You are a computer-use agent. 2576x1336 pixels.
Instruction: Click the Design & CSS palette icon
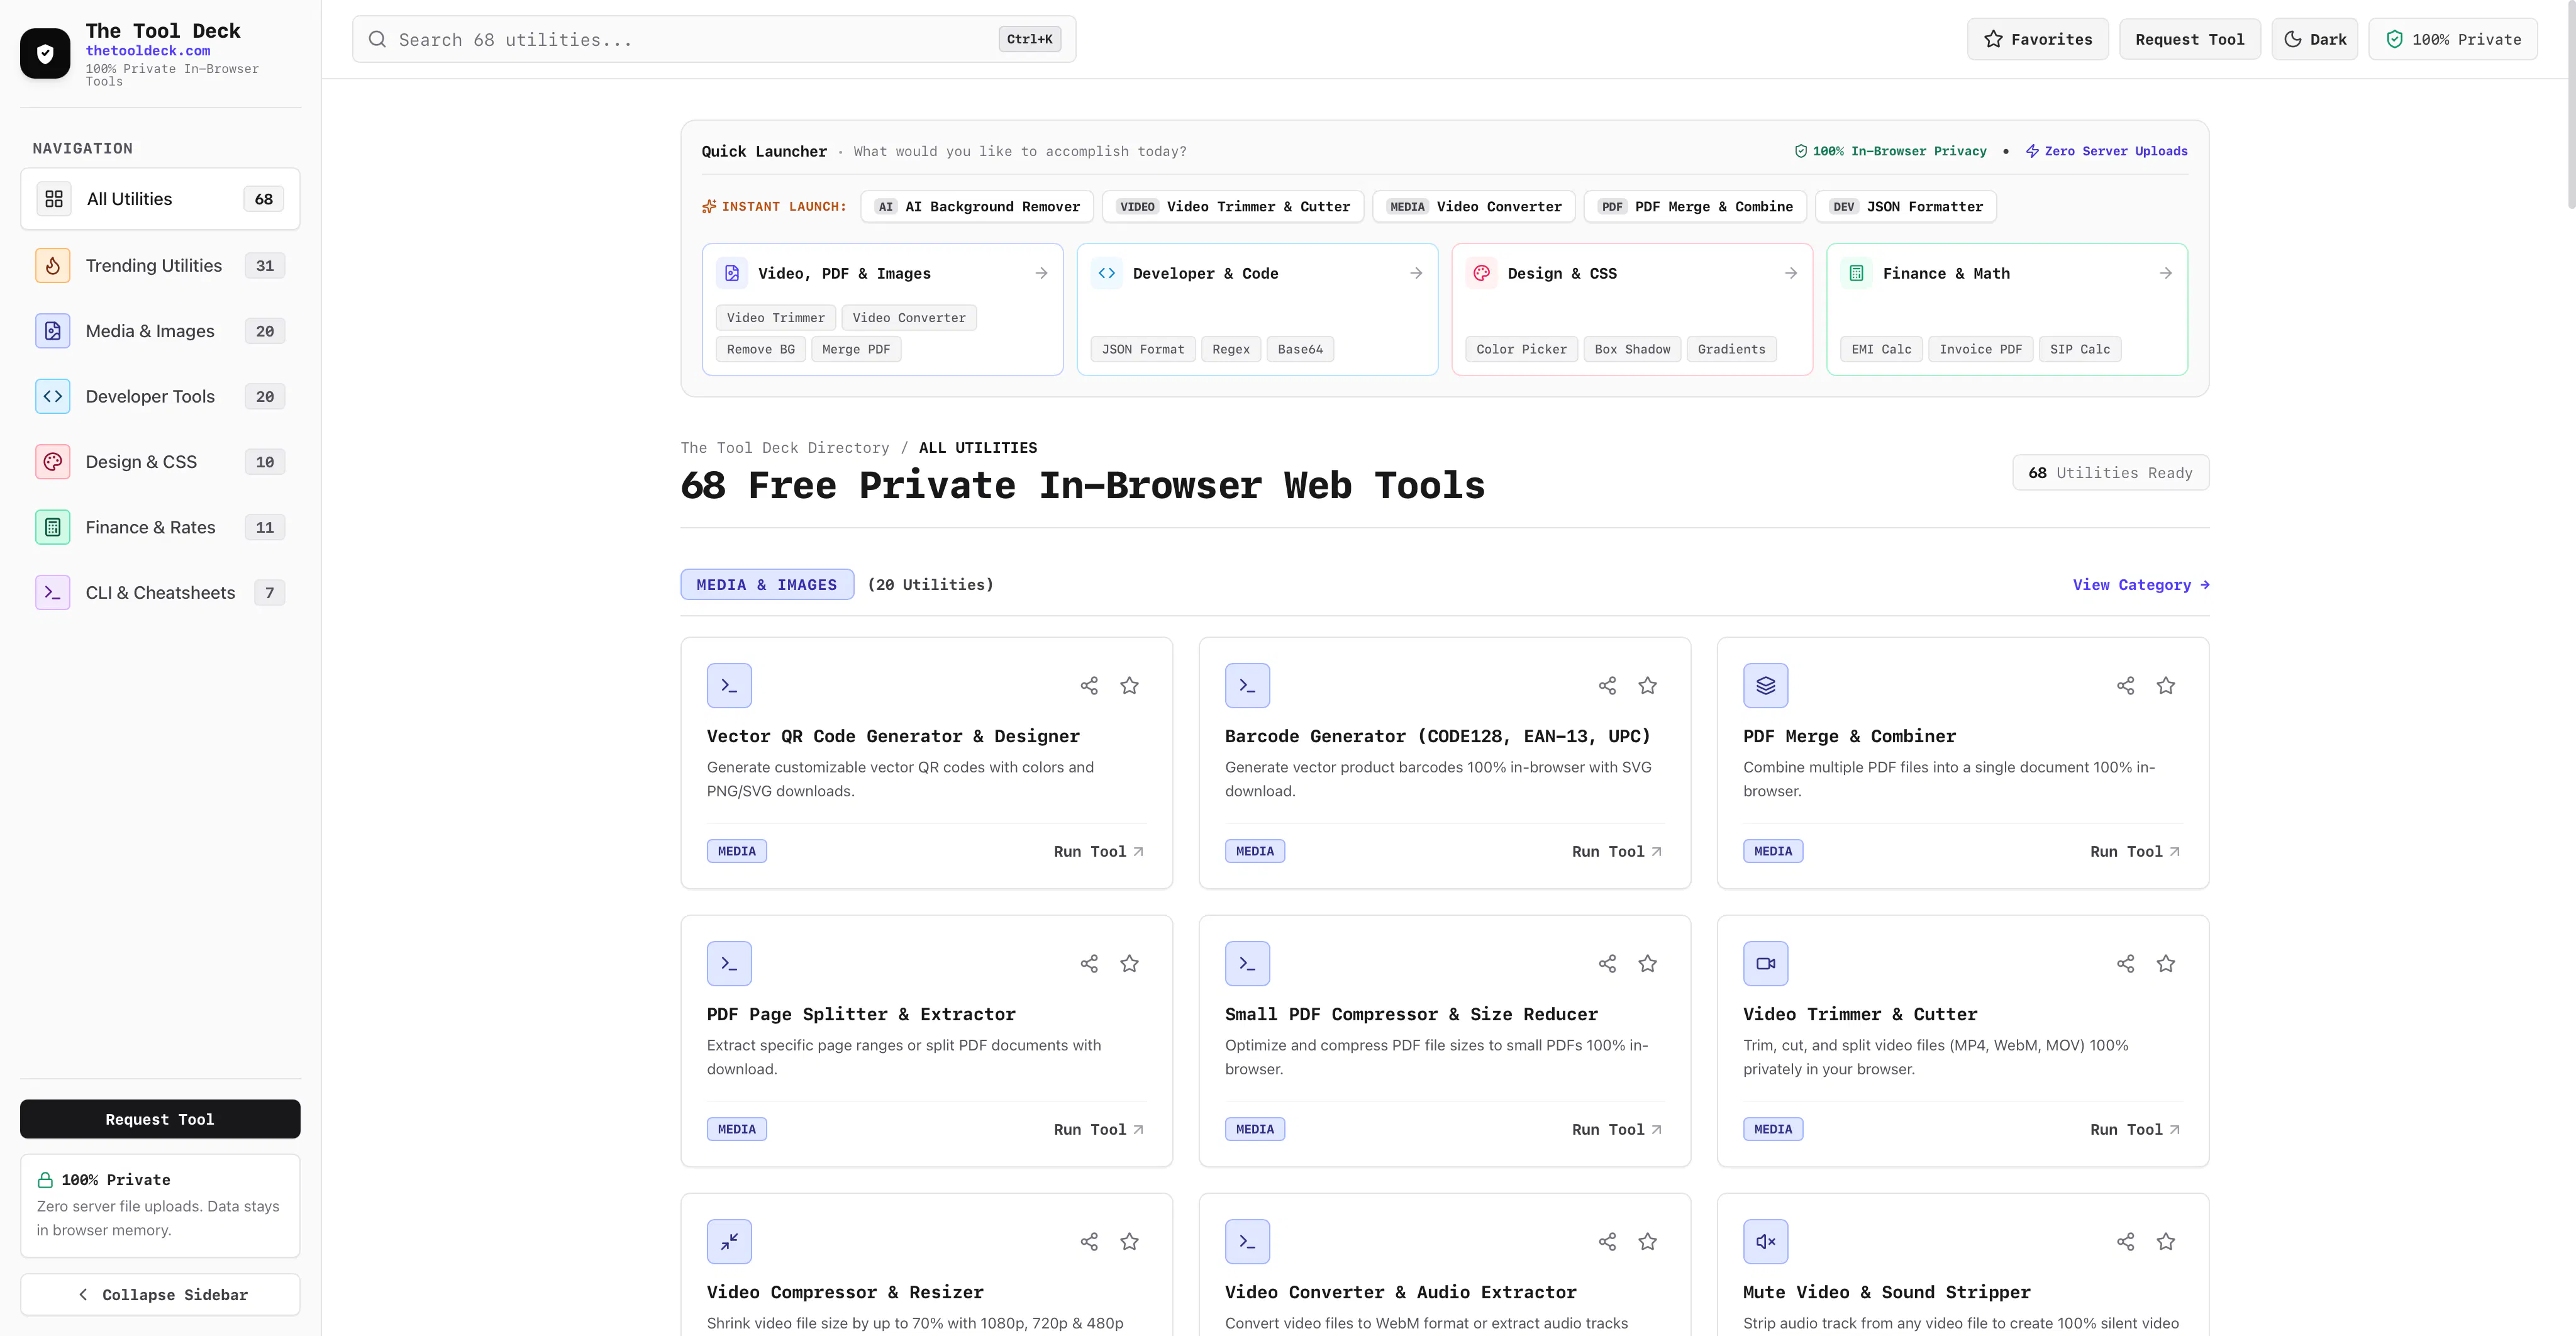coord(1482,273)
